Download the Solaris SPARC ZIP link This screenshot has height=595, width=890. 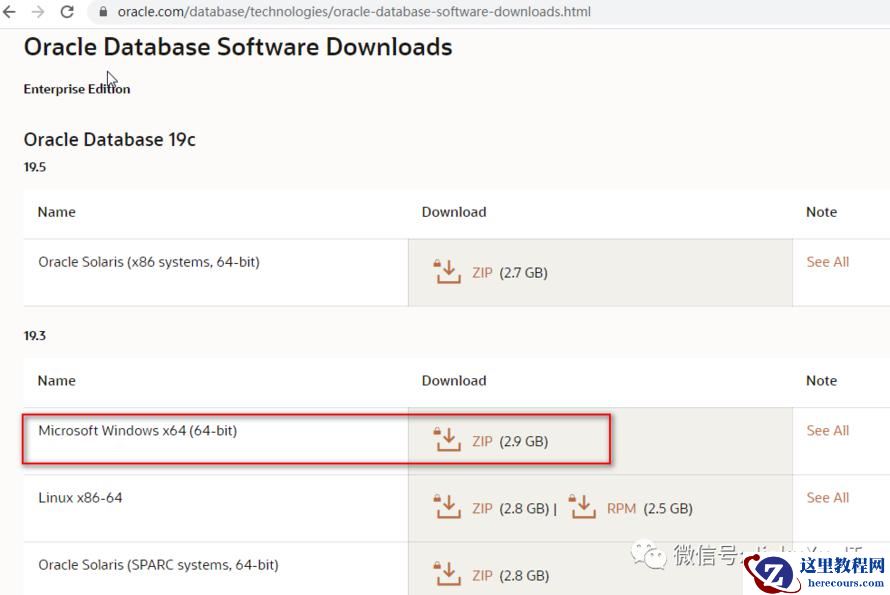click(483, 575)
